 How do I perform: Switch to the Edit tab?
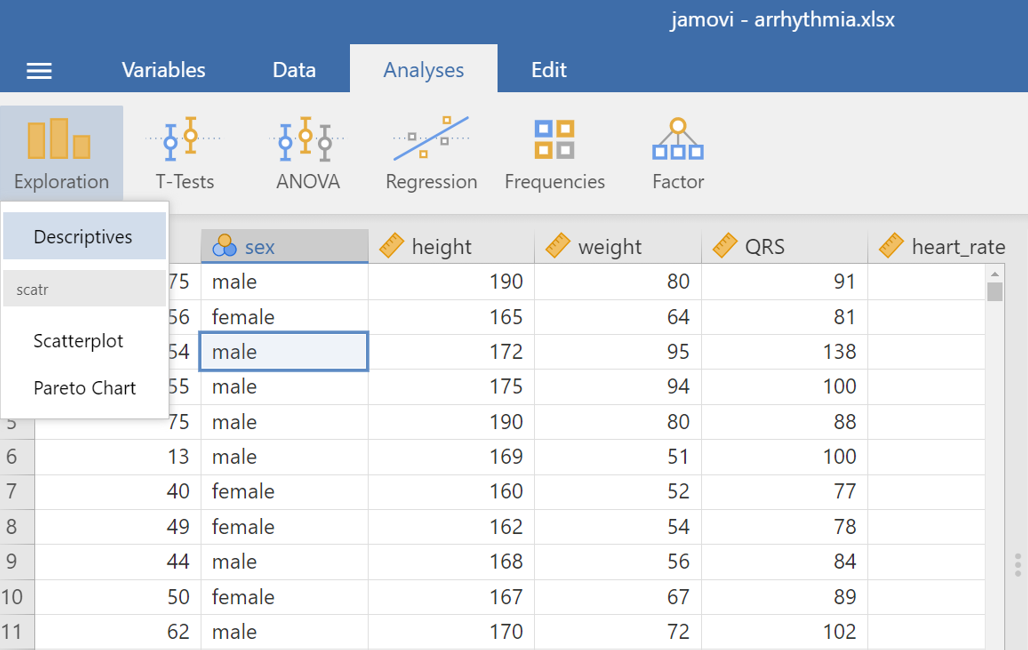(548, 70)
